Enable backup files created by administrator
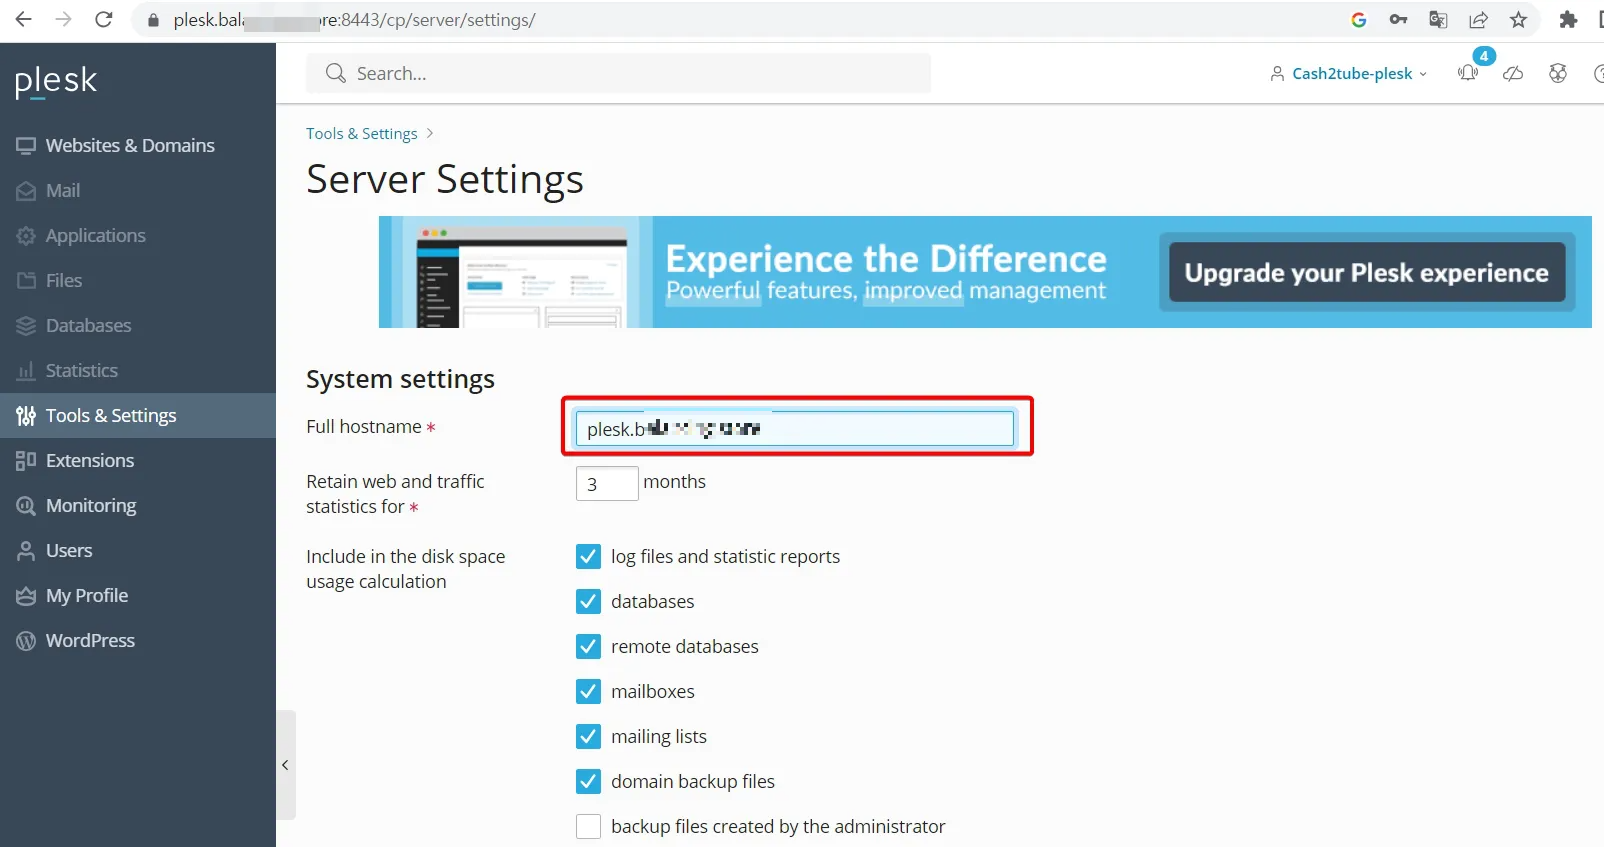The width and height of the screenshot is (1604, 847). 588,827
